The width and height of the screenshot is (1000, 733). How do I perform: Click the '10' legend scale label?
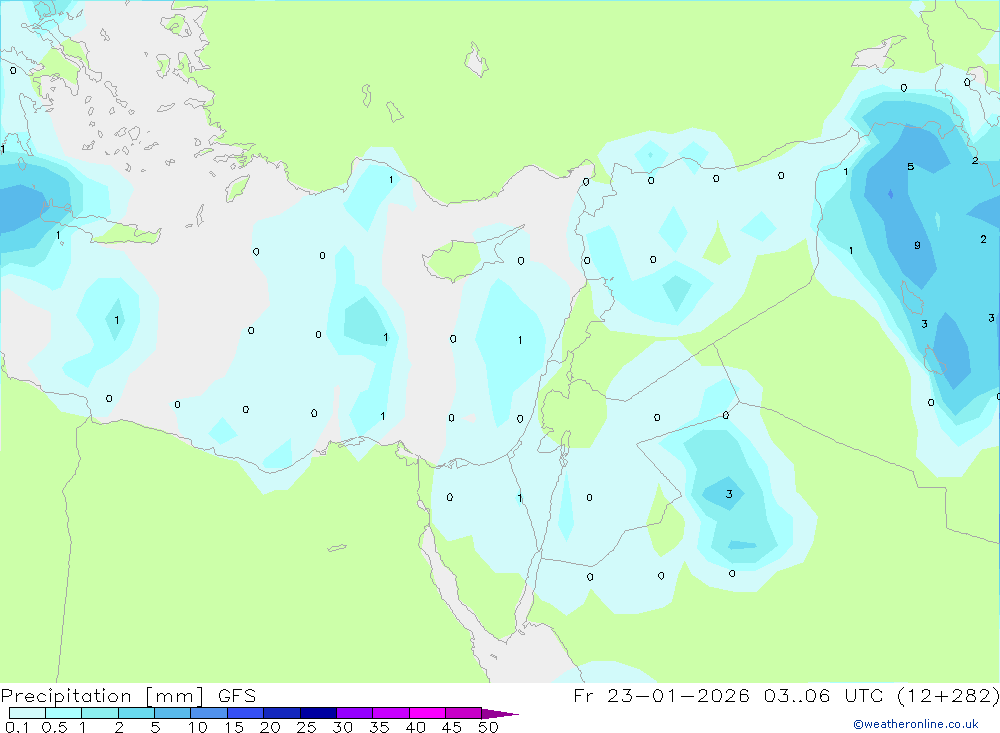(198, 727)
